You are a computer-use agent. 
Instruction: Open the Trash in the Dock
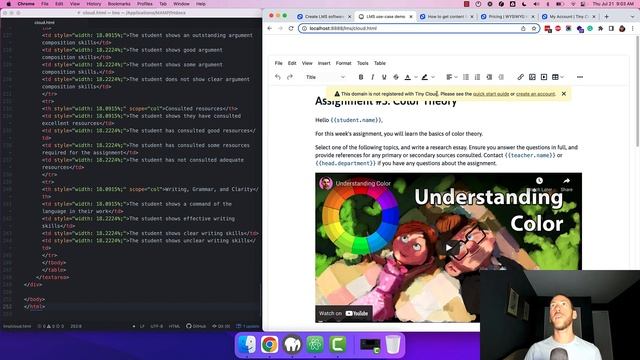click(393, 344)
